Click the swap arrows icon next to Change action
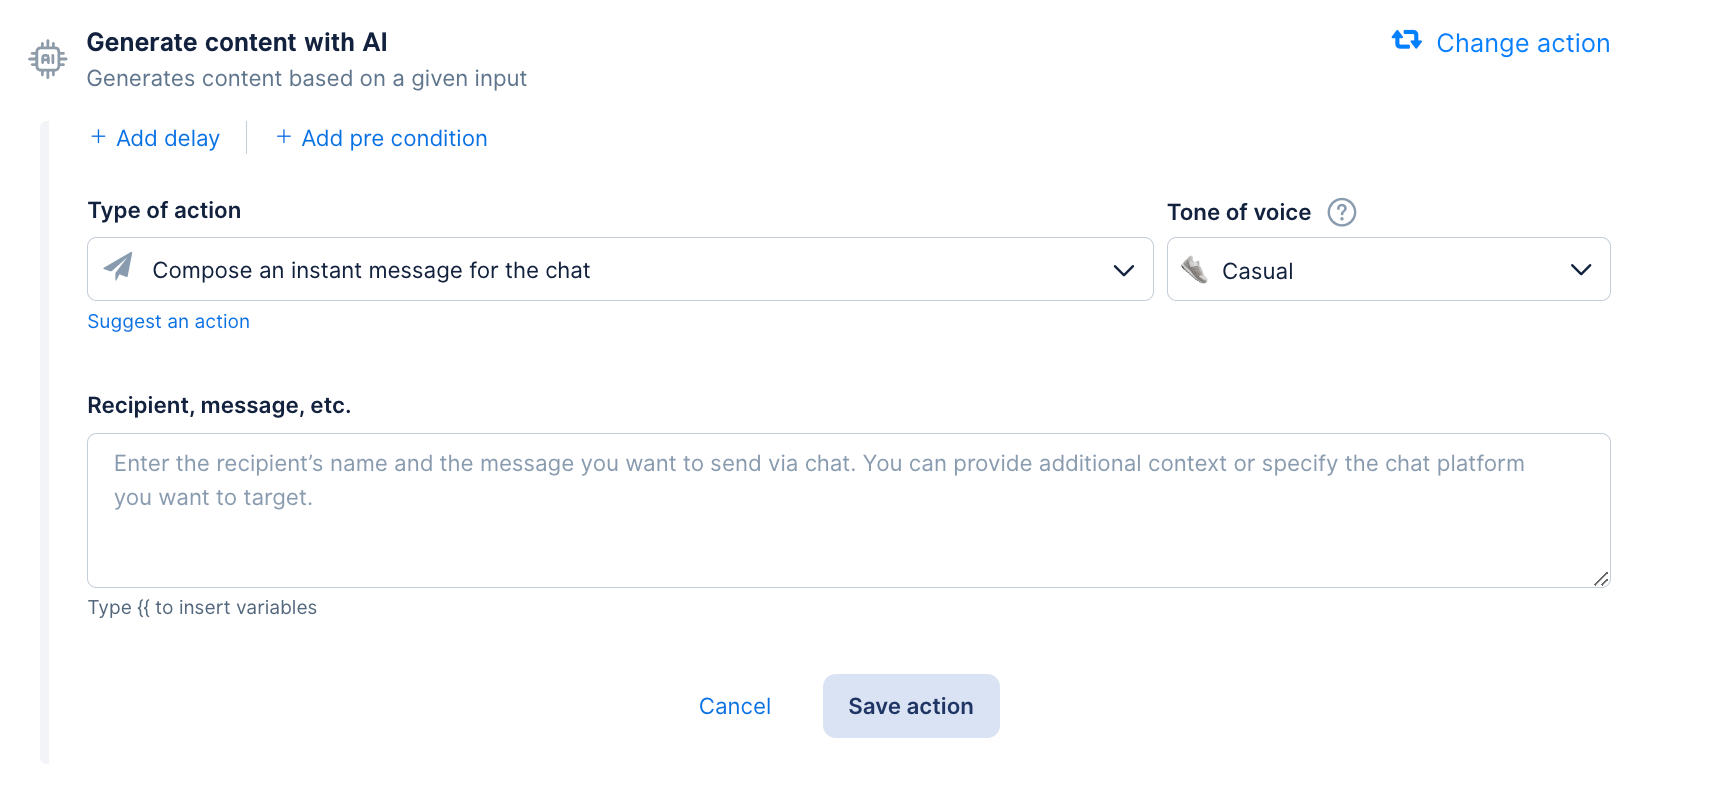This screenshot has width=1712, height=788. (x=1406, y=40)
